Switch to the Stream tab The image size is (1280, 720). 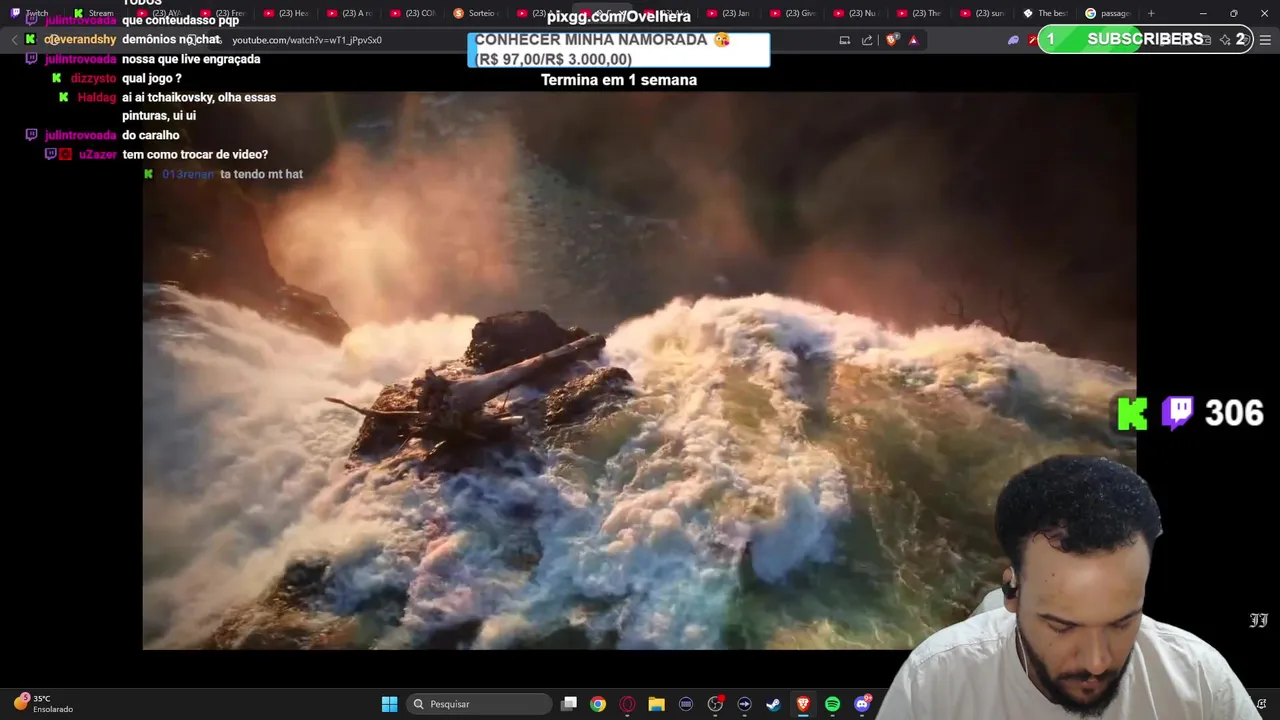94,13
